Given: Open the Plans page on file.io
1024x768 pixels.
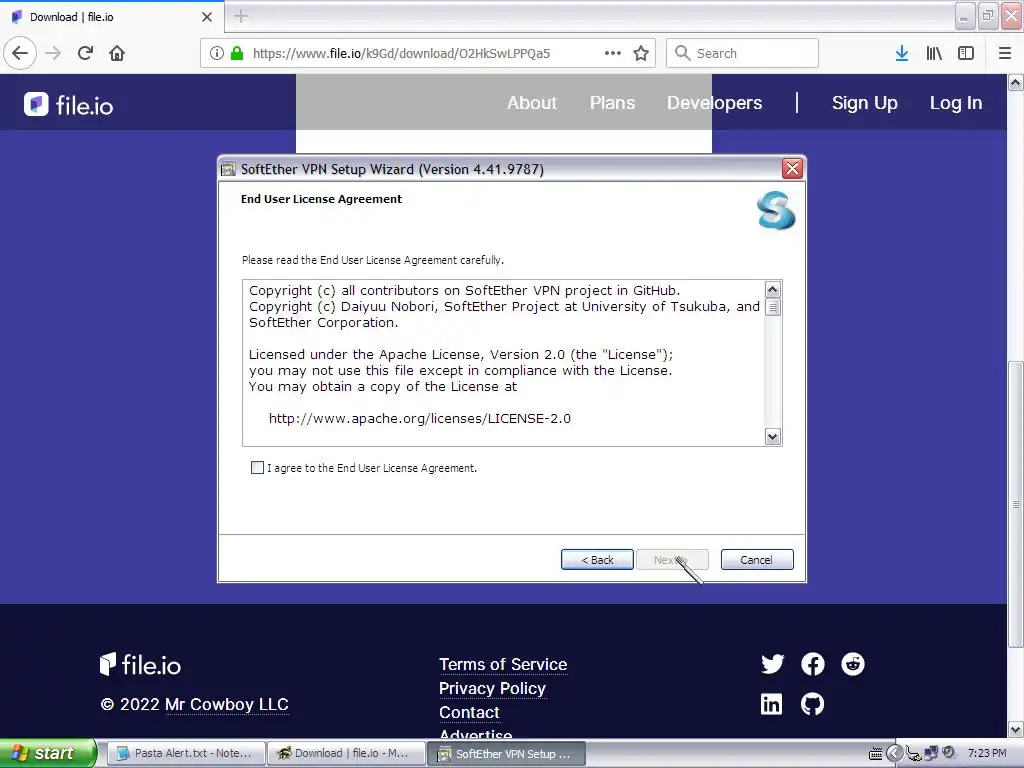Looking at the screenshot, I should point(612,103).
